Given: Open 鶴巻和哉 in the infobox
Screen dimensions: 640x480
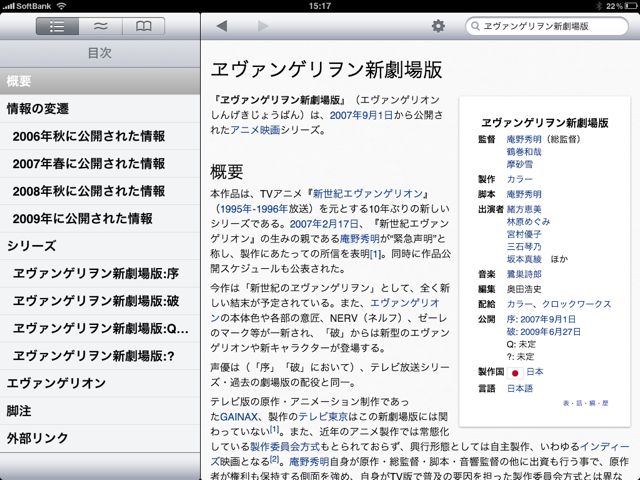Looking at the screenshot, I should point(524,152).
